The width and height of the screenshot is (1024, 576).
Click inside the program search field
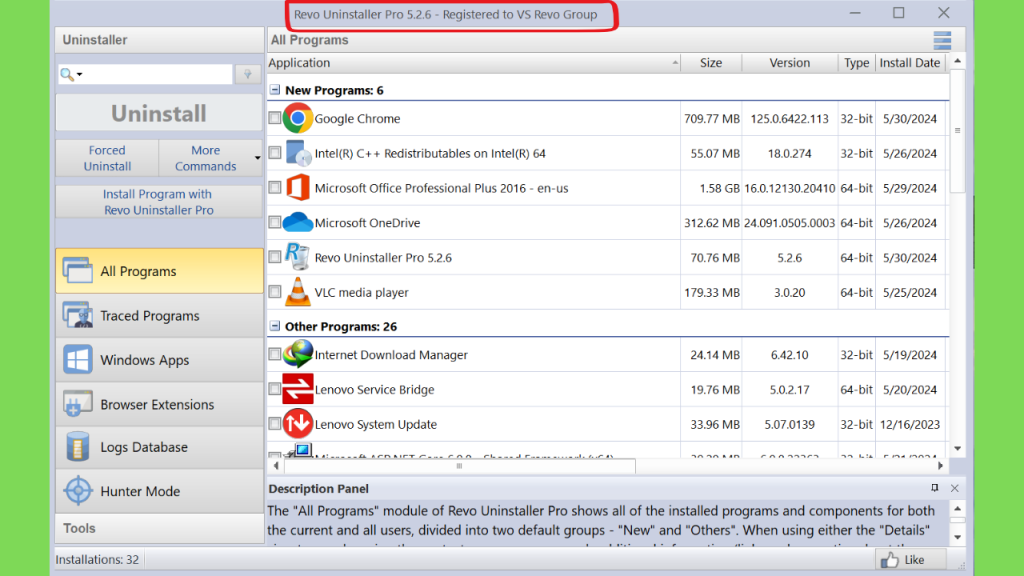coord(158,74)
